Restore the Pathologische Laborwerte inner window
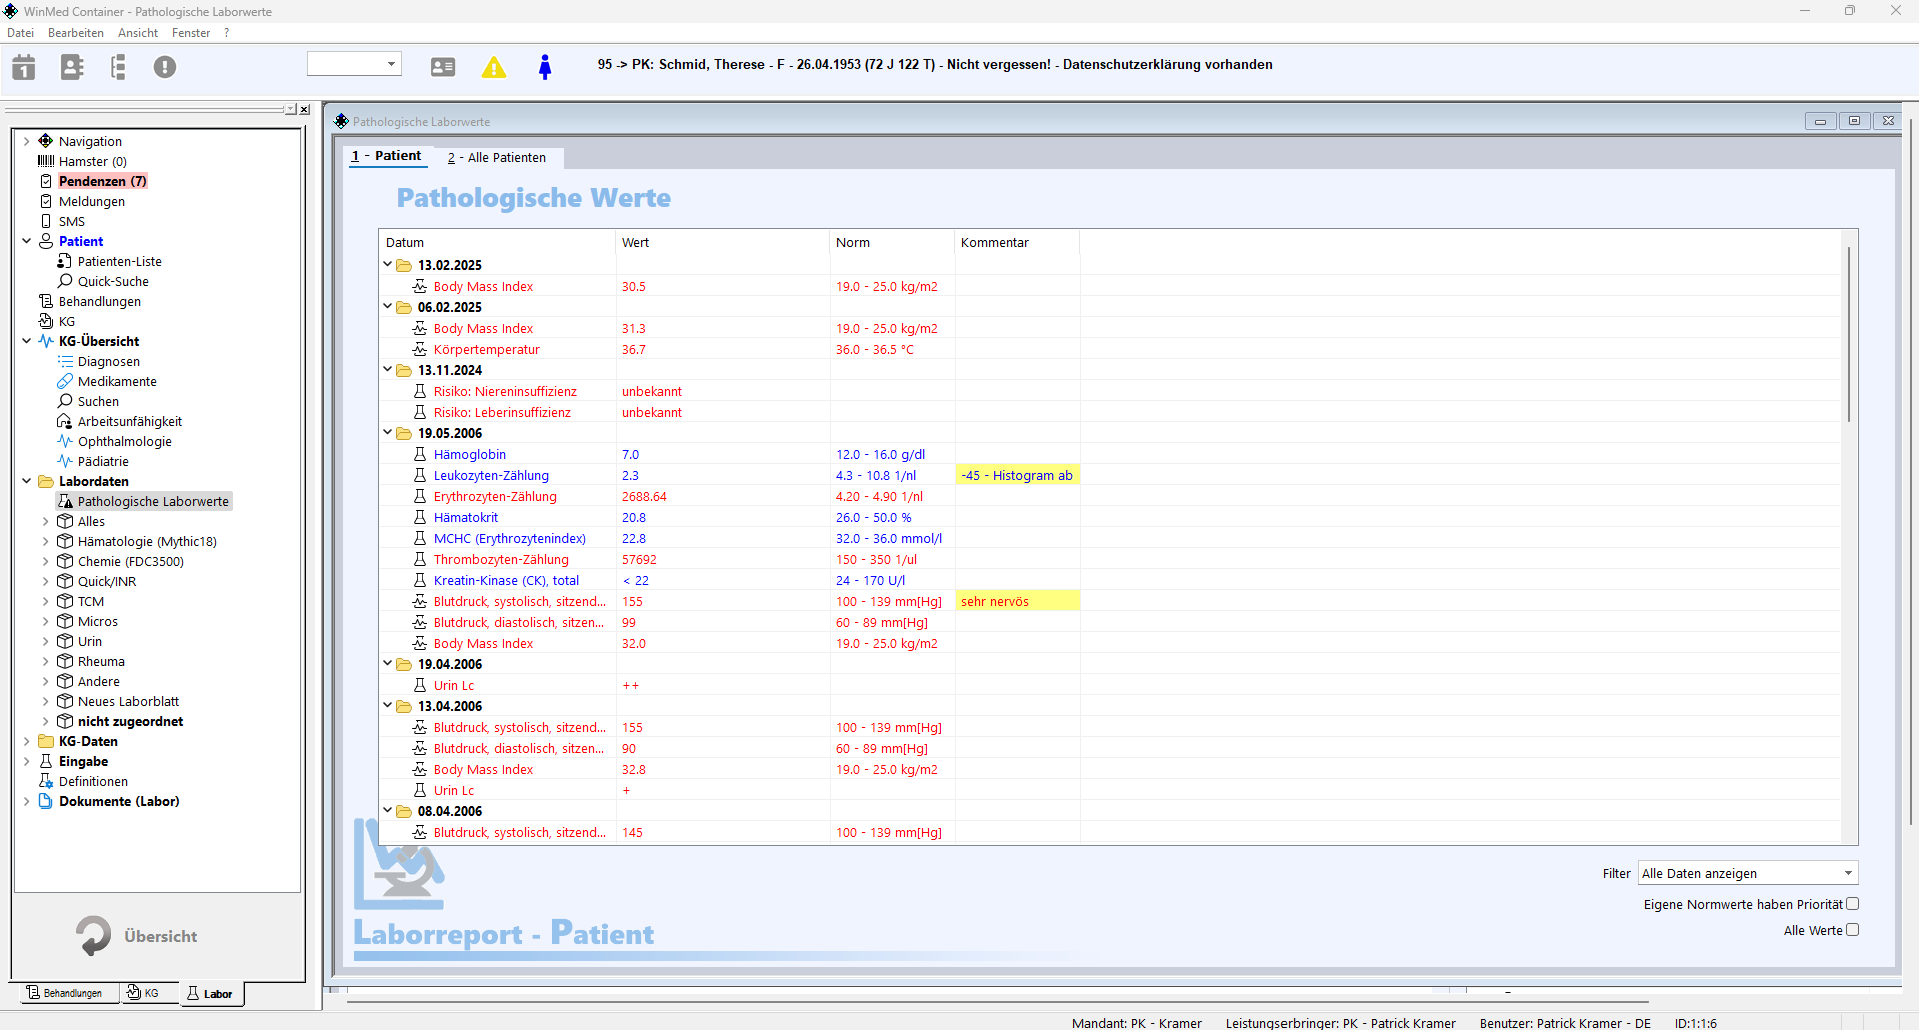The image size is (1919, 1030). (x=1854, y=121)
